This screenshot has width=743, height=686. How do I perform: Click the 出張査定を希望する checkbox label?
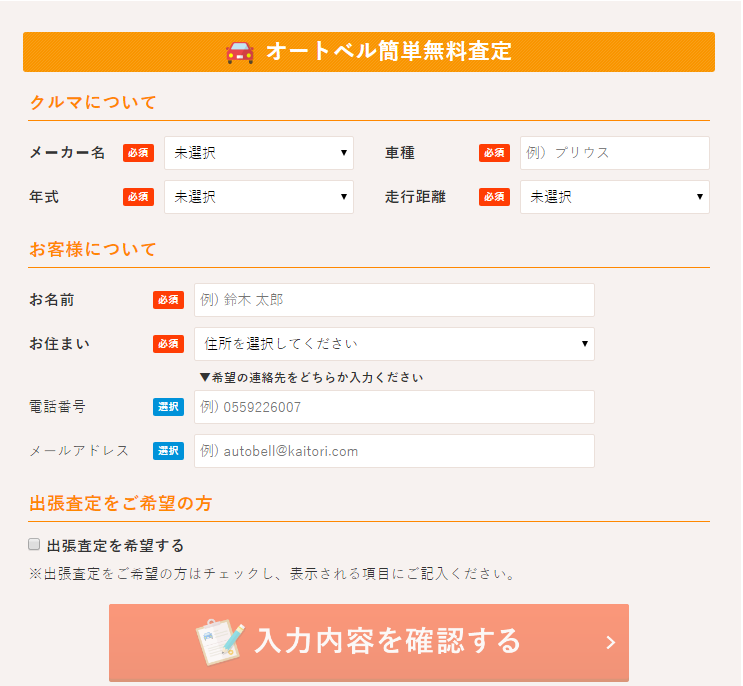tap(115, 546)
